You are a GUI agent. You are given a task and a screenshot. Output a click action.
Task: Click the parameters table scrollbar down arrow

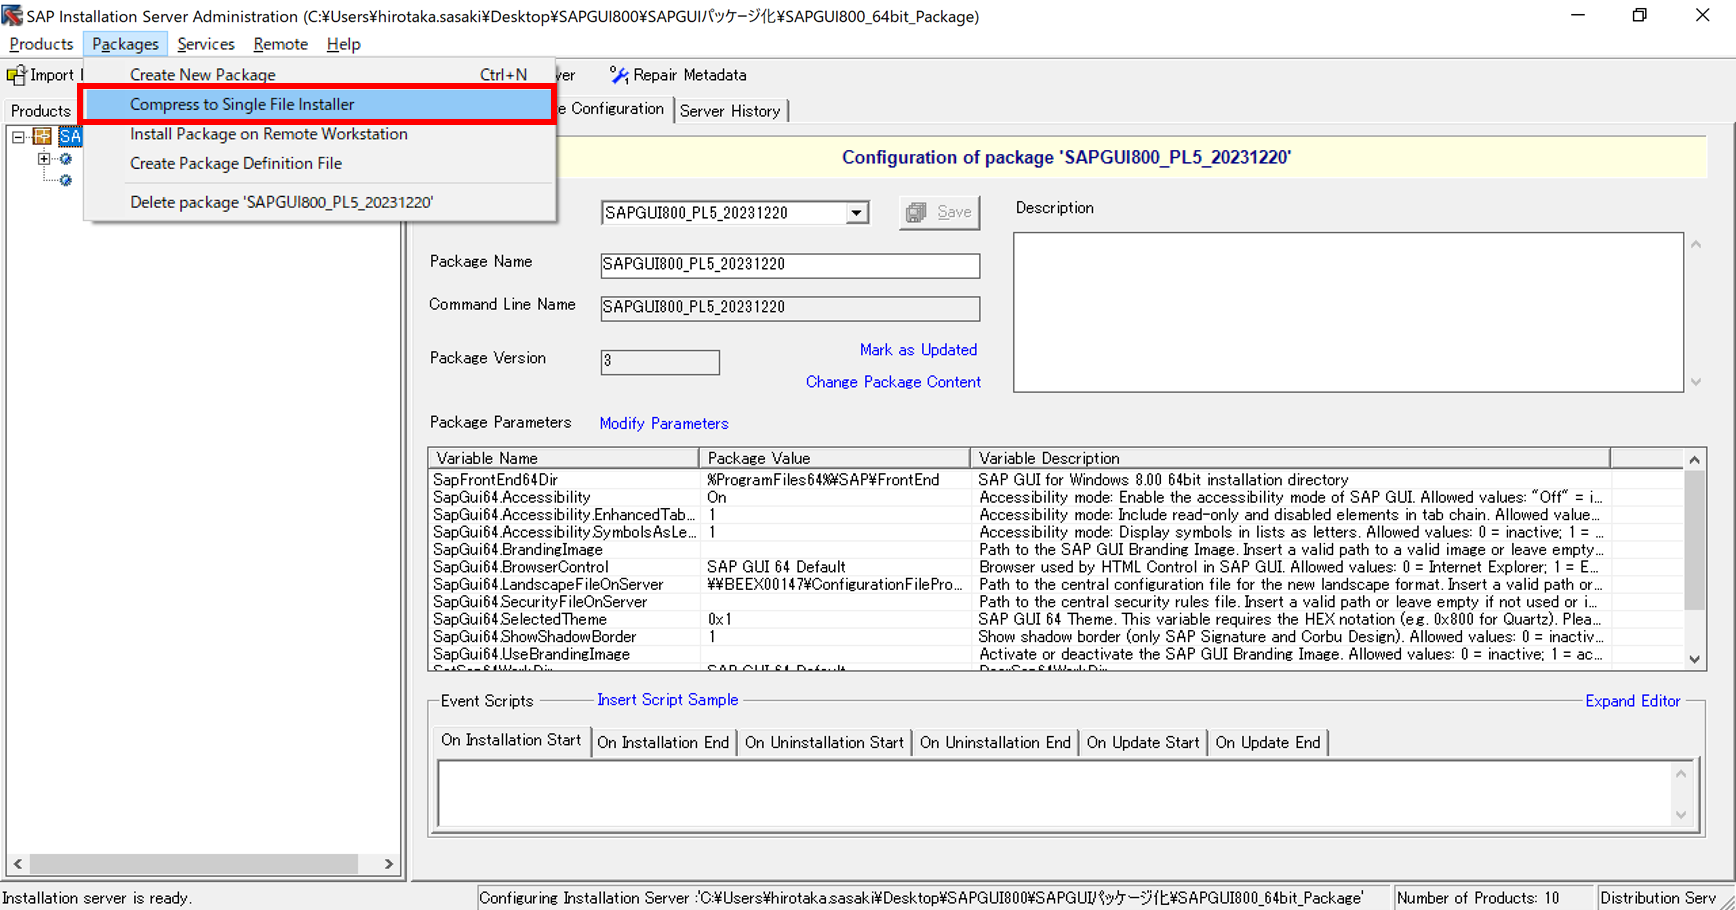point(1694,659)
